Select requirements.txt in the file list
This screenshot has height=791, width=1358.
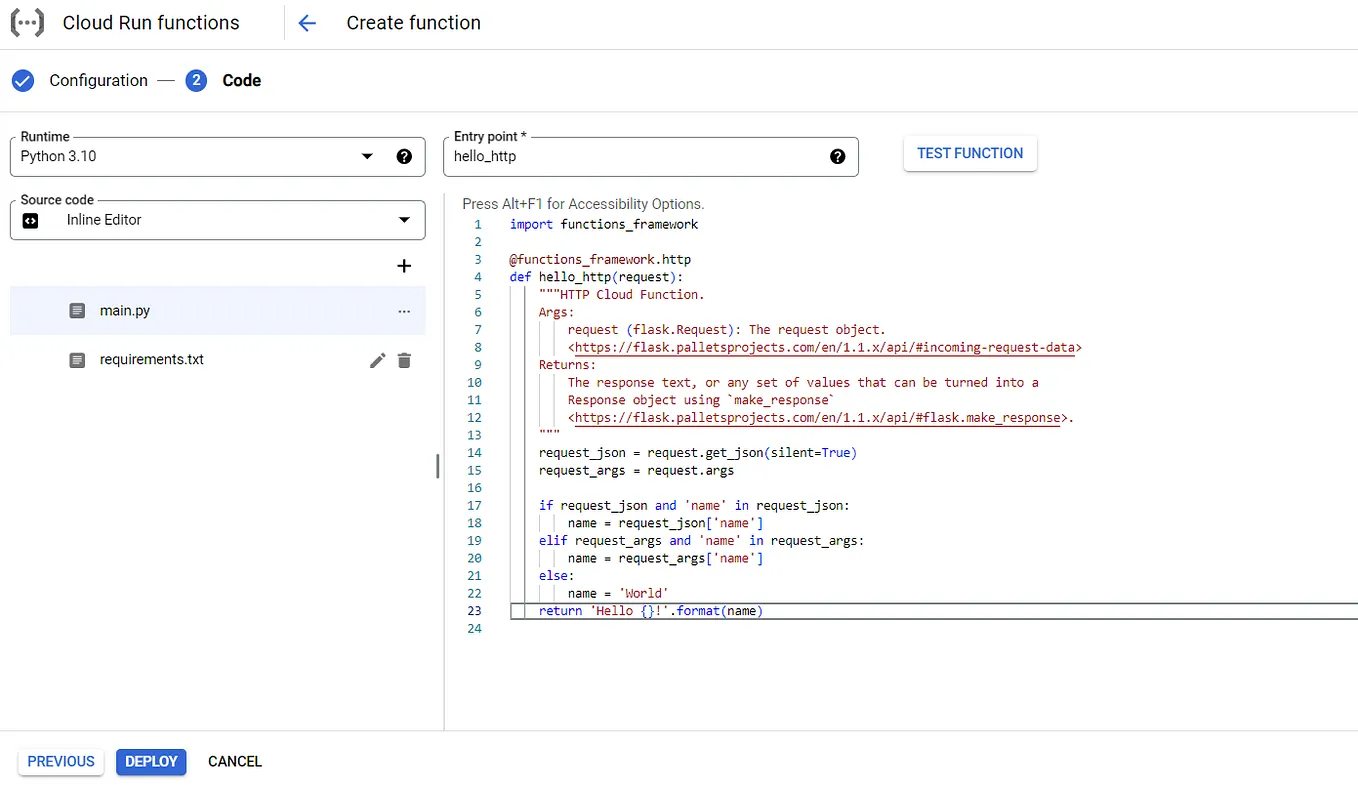150,360
